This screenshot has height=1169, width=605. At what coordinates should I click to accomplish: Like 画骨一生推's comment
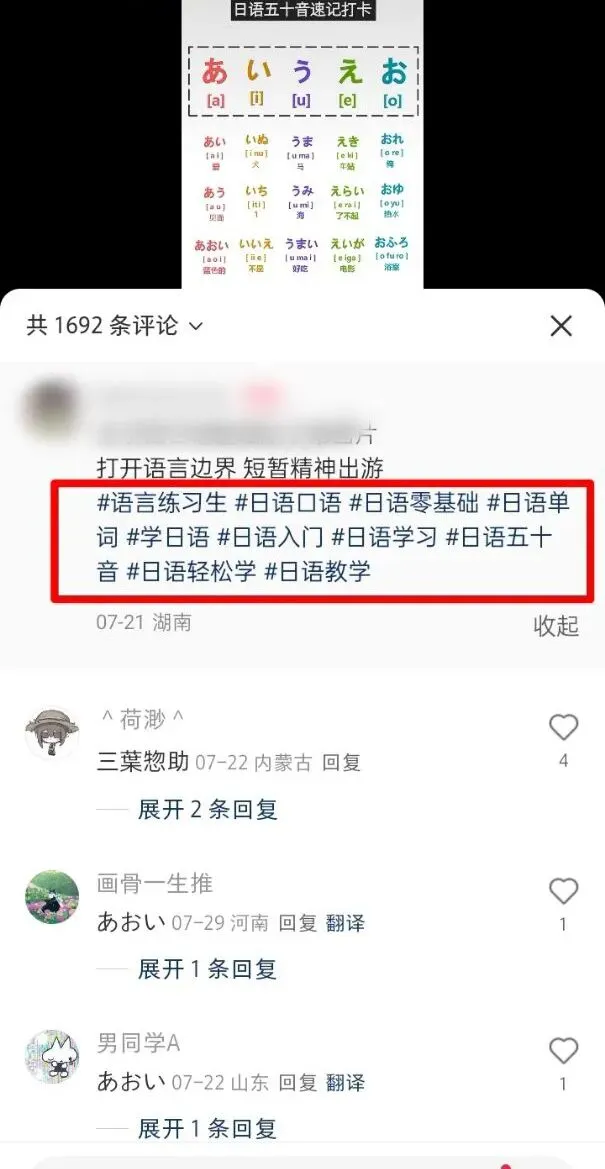click(x=563, y=891)
